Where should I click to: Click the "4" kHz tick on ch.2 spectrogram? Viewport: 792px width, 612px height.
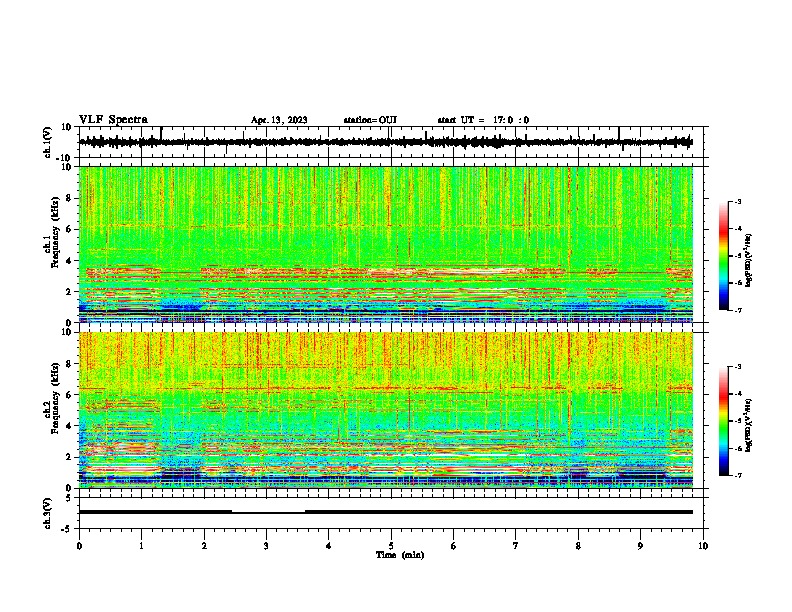click(69, 426)
